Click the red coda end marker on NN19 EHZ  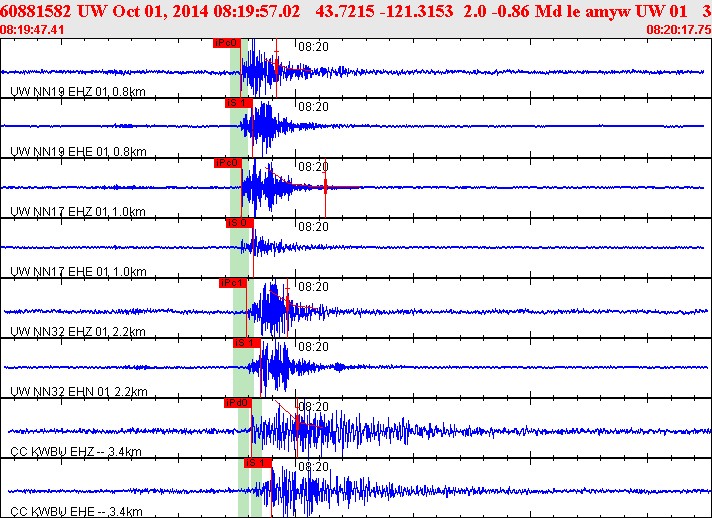pos(277,68)
